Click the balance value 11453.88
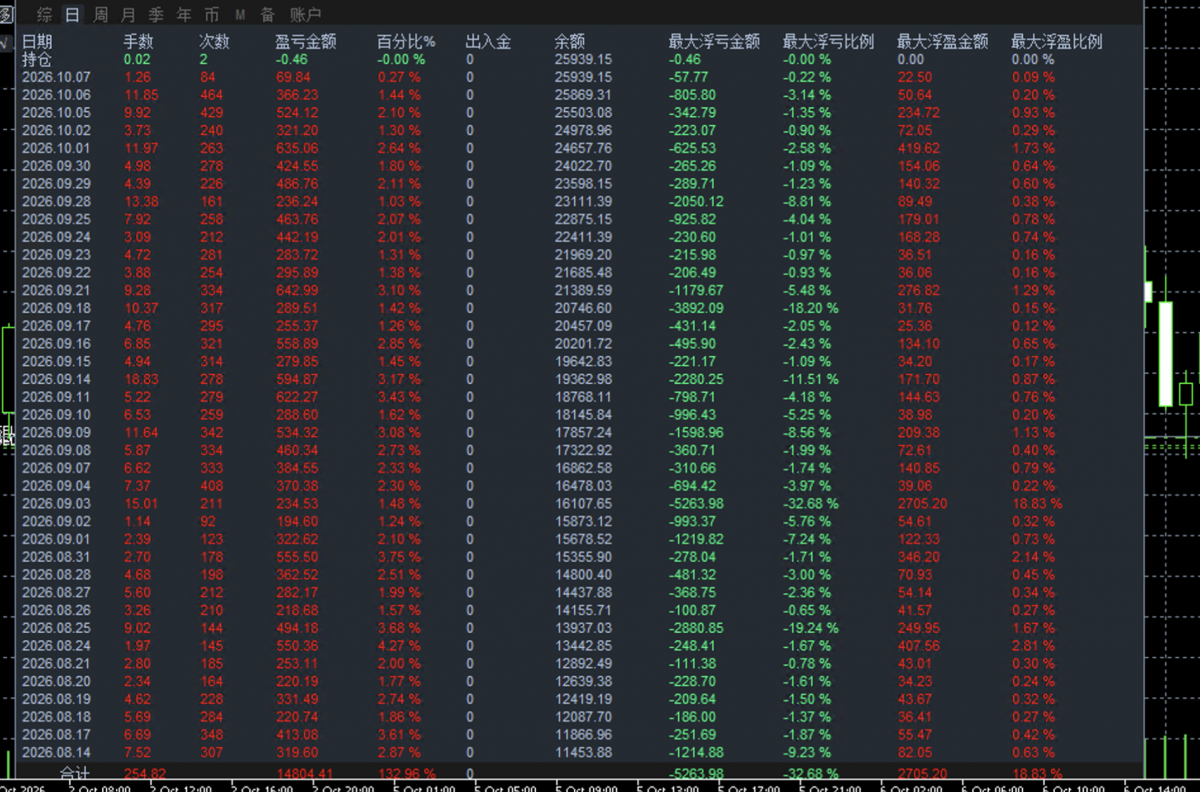The width and height of the screenshot is (1200, 792). [x=583, y=752]
